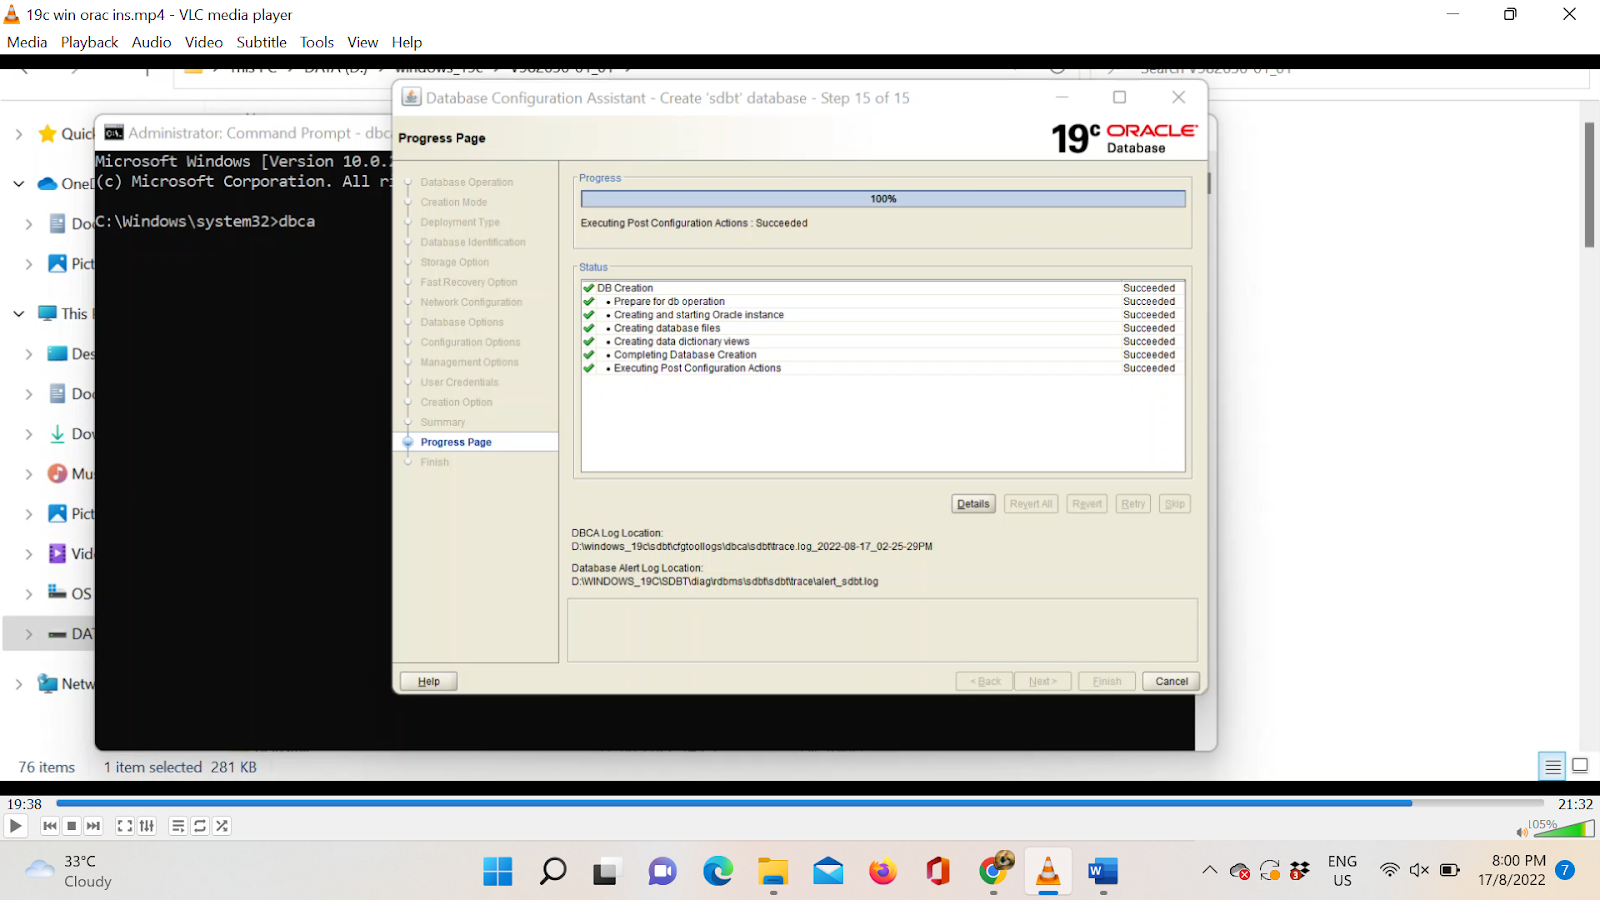
Task: Open the VLC Video menu
Action: [x=204, y=42]
